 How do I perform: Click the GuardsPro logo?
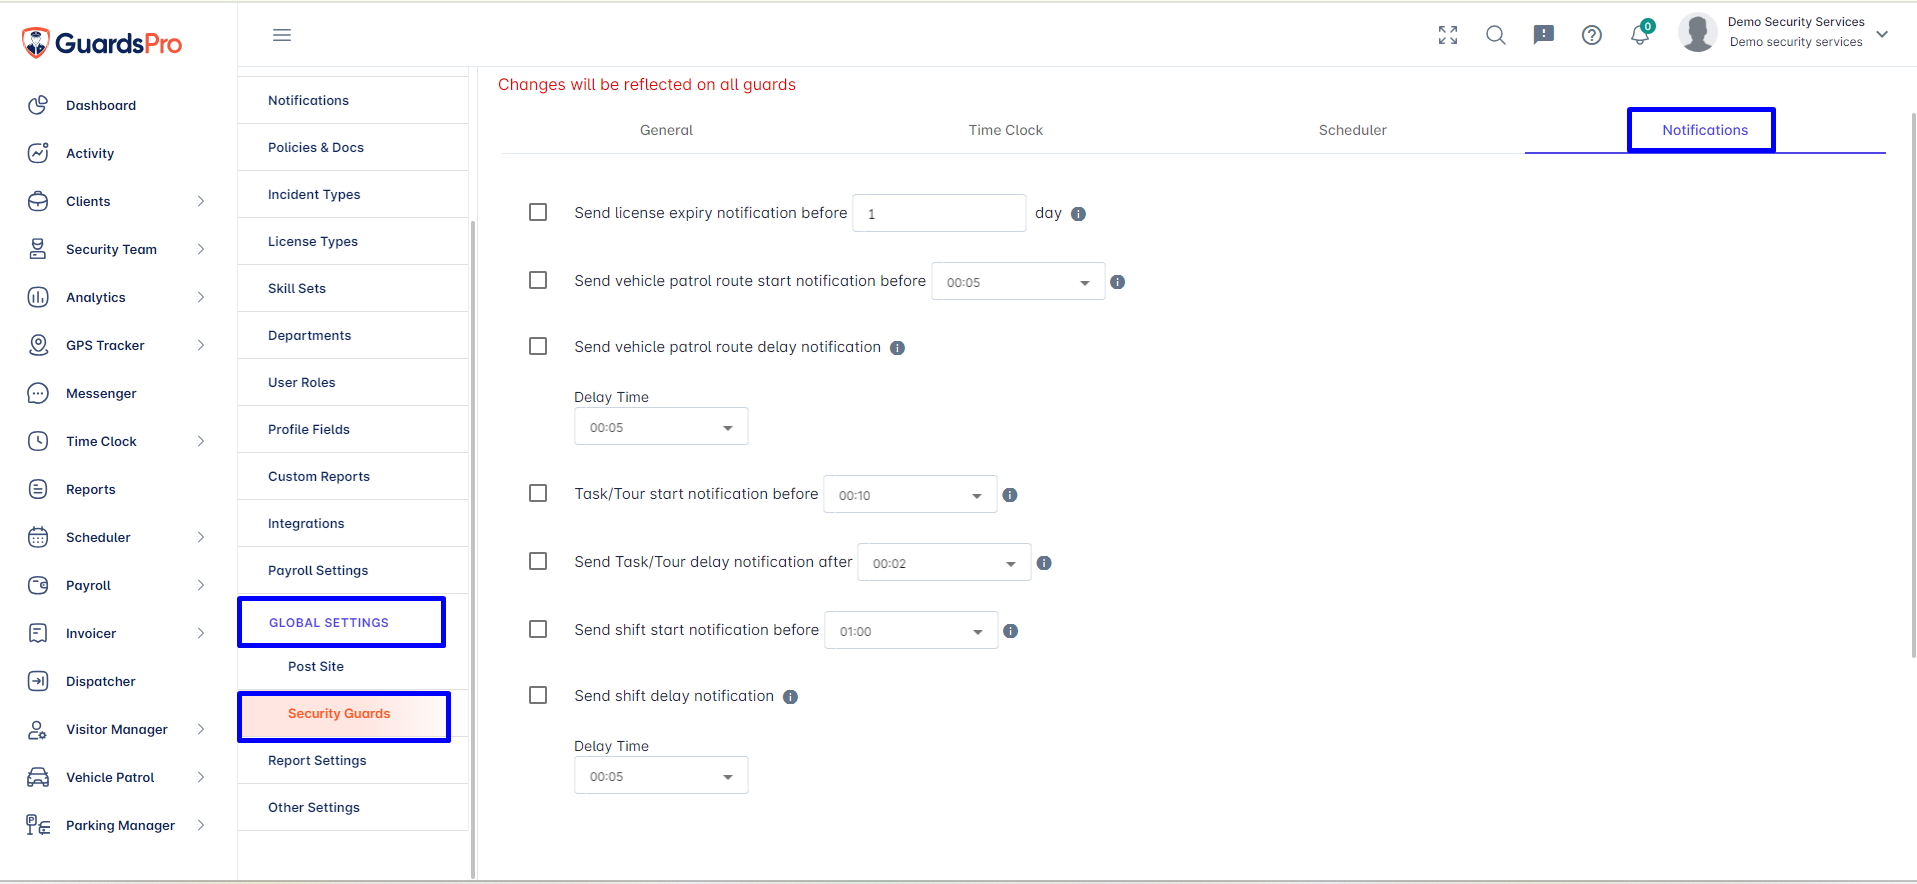click(102, 43)
